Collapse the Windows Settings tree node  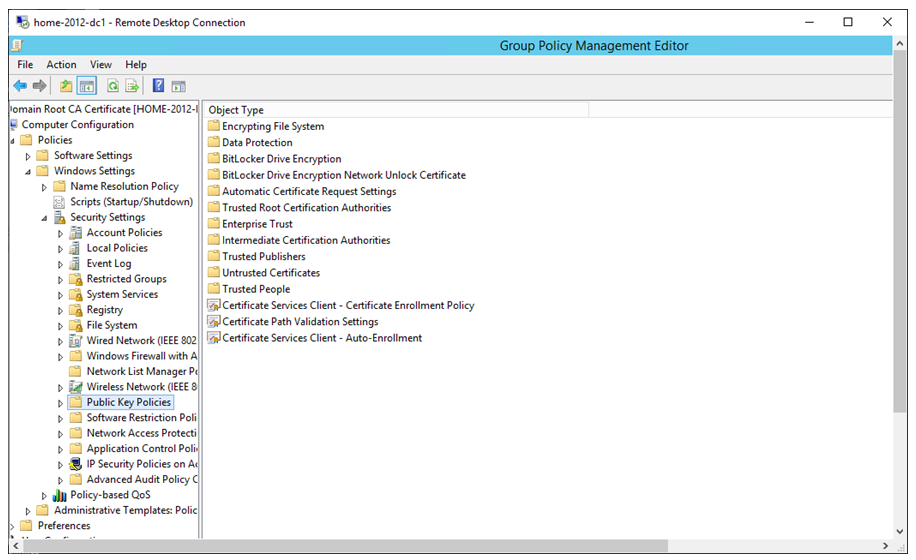pyautogui.click(x=27, y=172)
